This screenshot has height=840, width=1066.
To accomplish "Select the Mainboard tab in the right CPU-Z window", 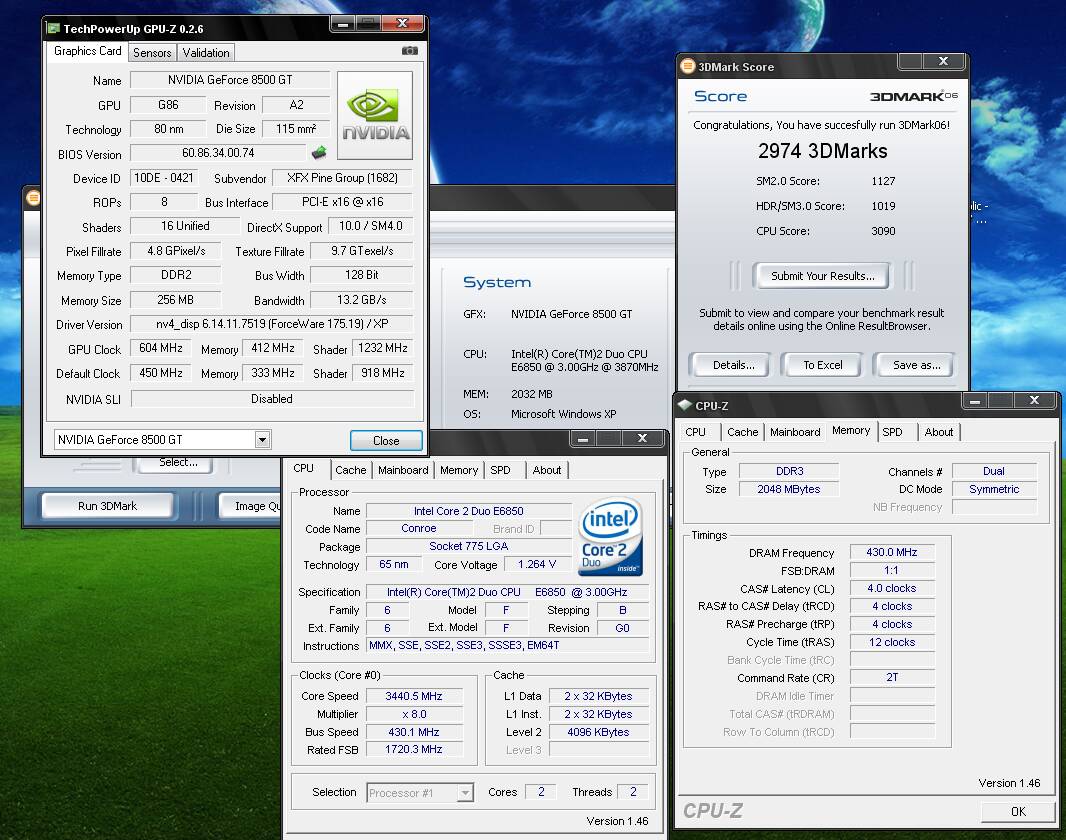I will click(795, 432).
